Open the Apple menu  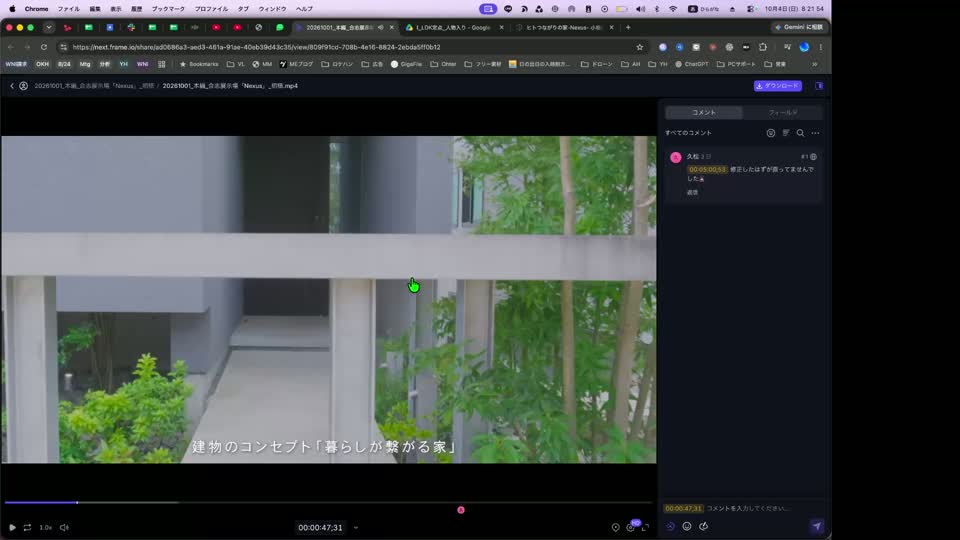click(12, 9)
